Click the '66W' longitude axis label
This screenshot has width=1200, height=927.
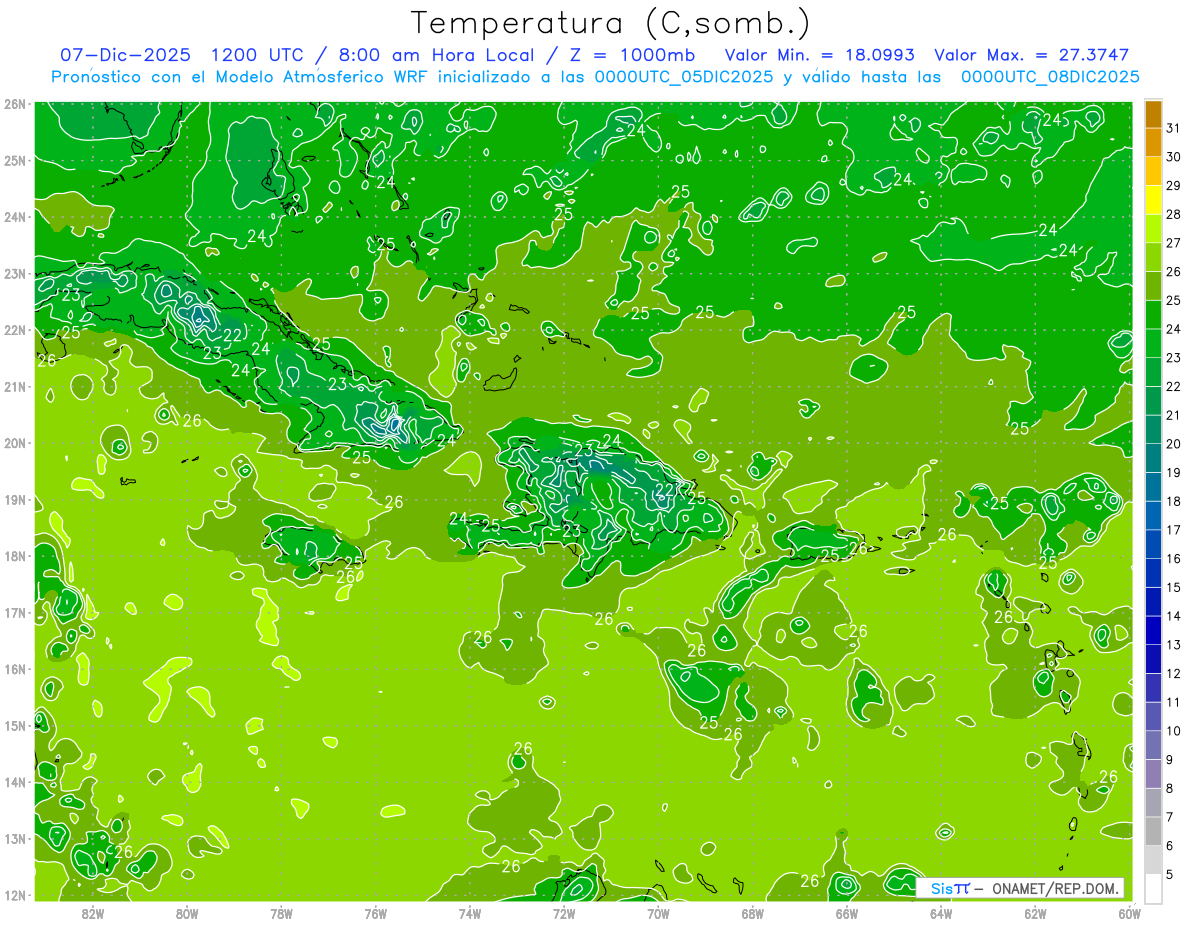(846, 913)
